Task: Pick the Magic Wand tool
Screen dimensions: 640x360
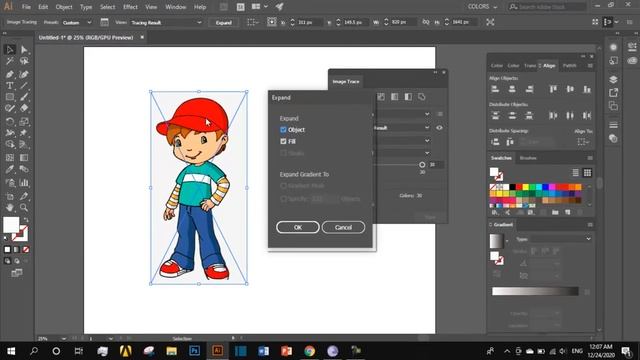Action: click(x=10, y=61)
